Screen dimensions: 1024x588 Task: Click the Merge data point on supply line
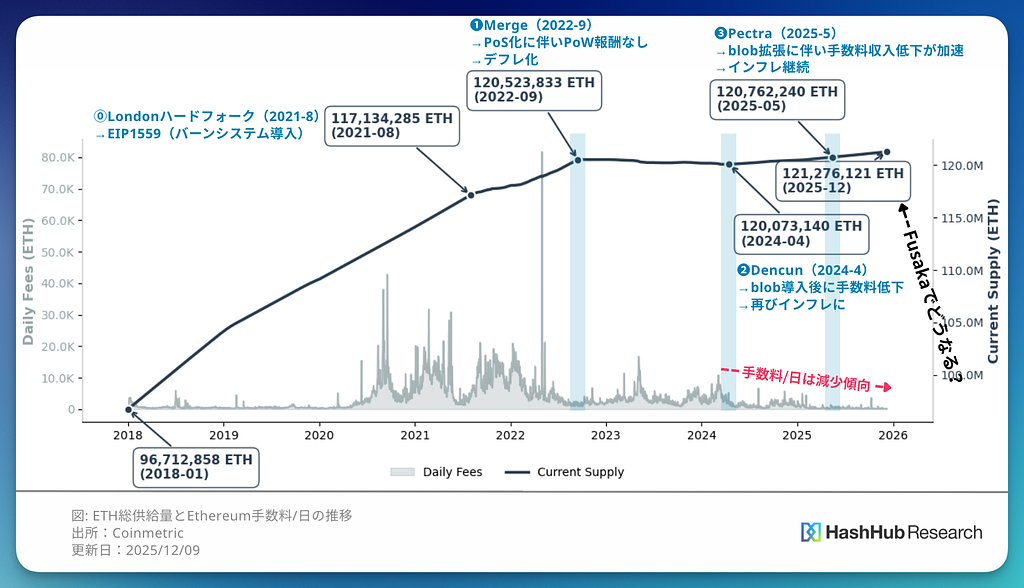coord(577,160)
